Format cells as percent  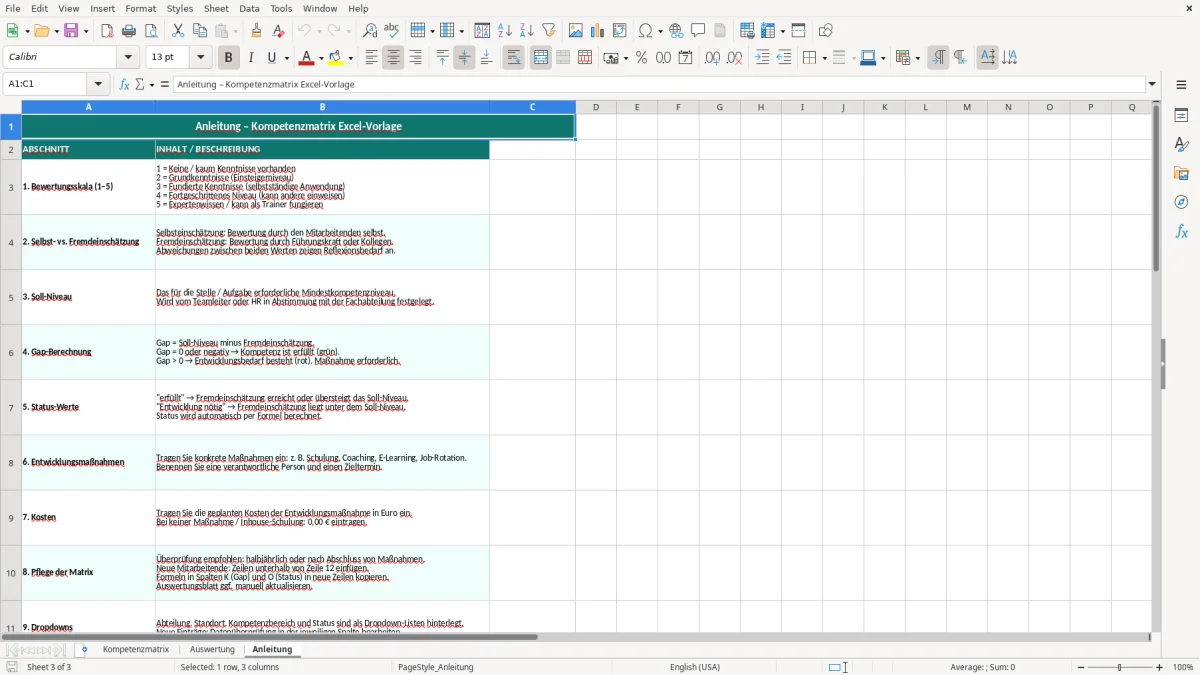[x=641, y=58]
